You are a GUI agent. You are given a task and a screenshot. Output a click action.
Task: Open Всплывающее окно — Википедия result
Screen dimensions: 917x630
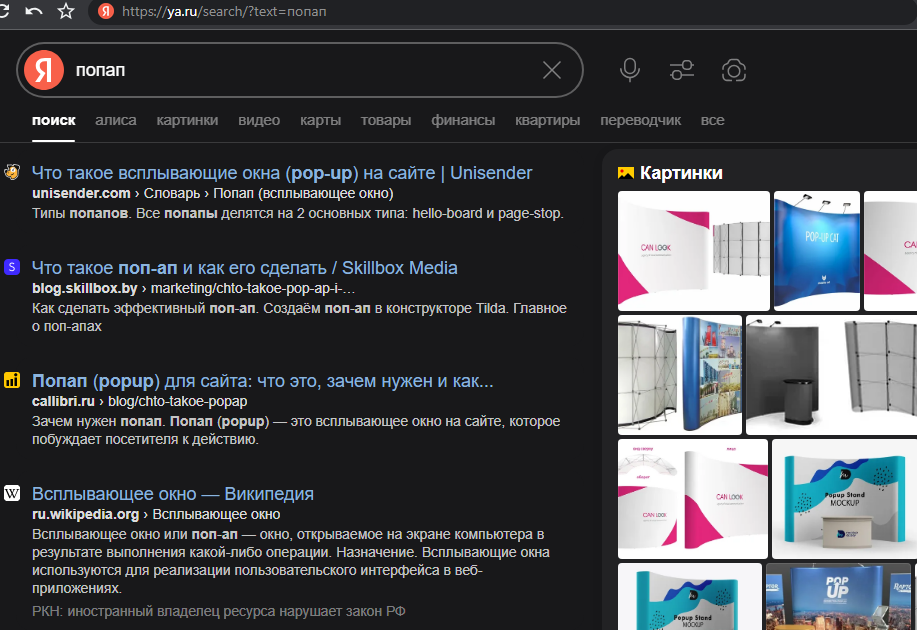(x=173, y=494)
